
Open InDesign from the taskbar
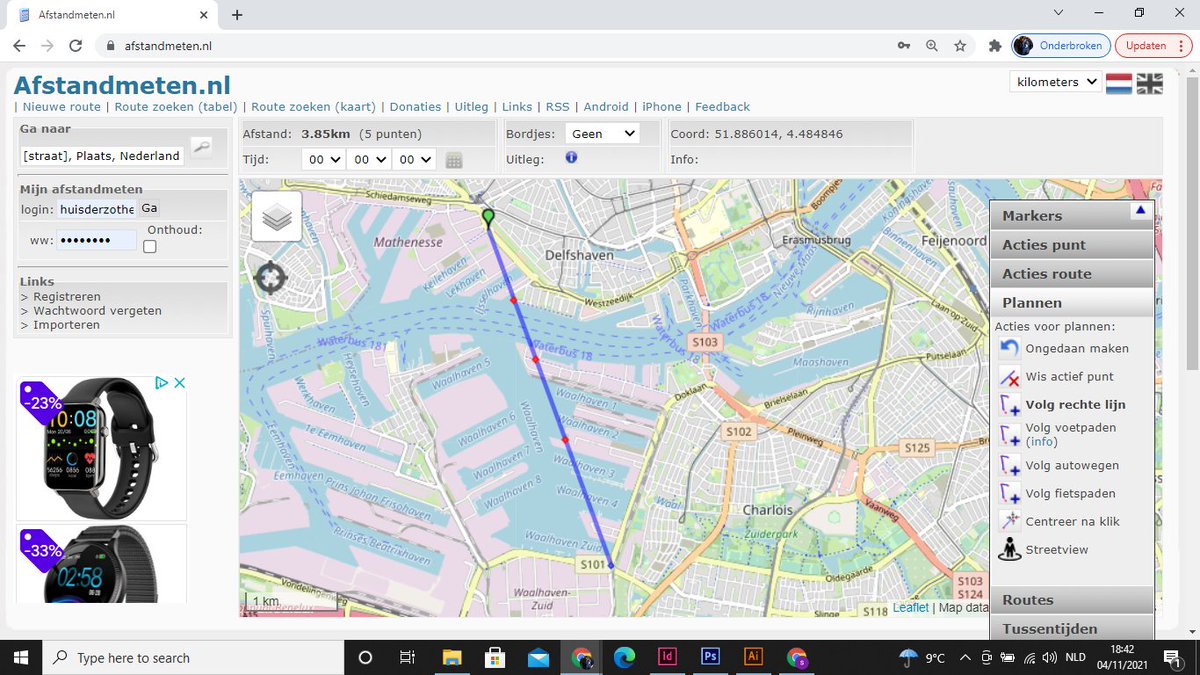click(x=667, y=657)
